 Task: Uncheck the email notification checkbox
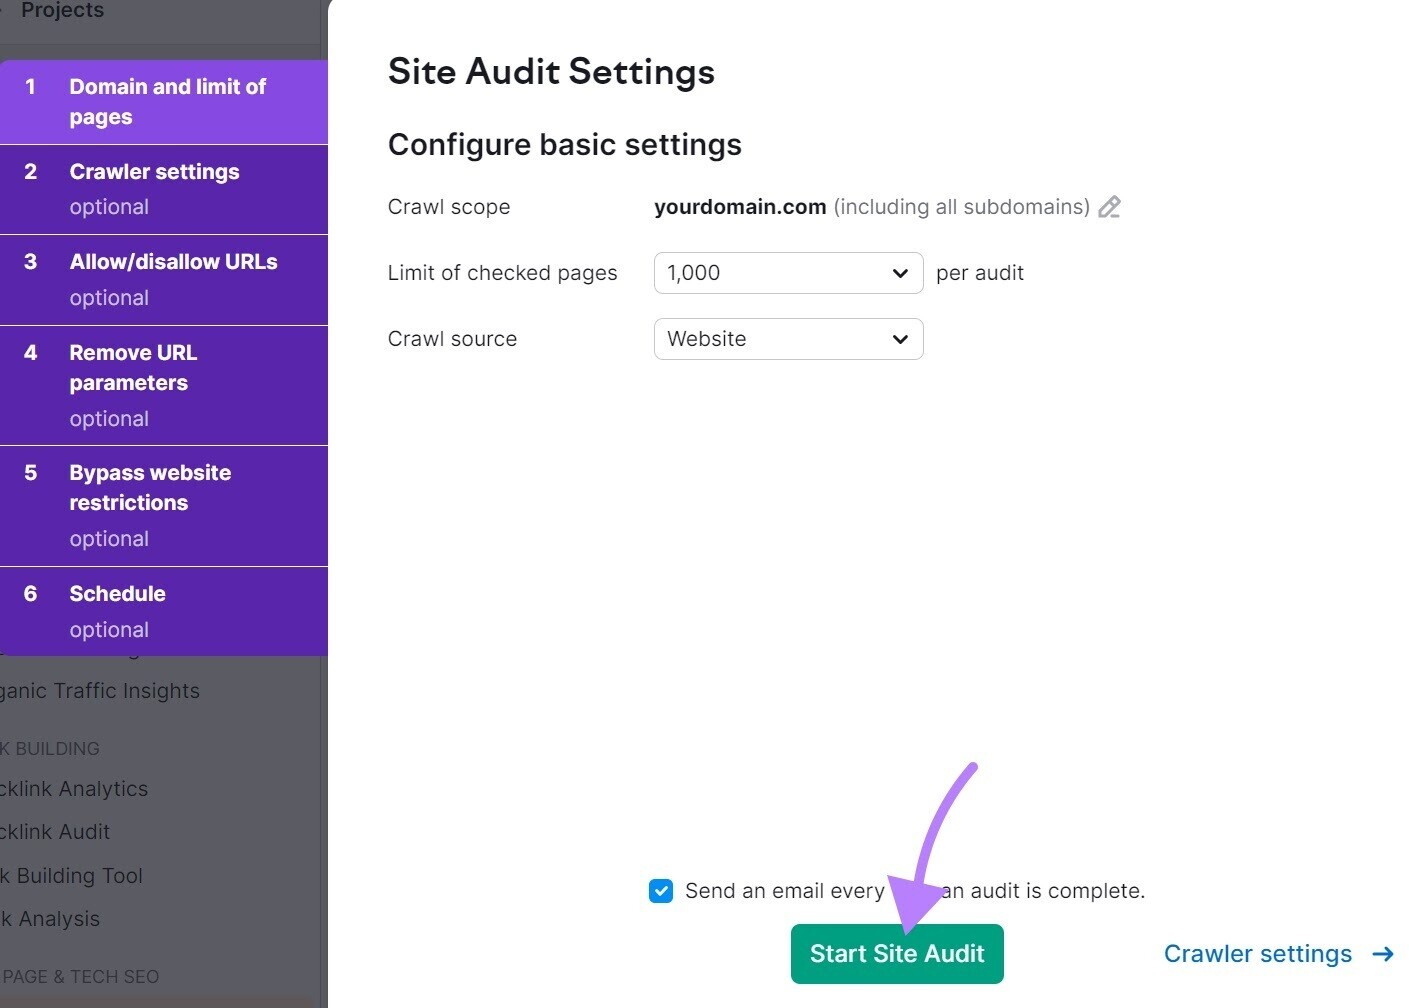click(661, 891)
